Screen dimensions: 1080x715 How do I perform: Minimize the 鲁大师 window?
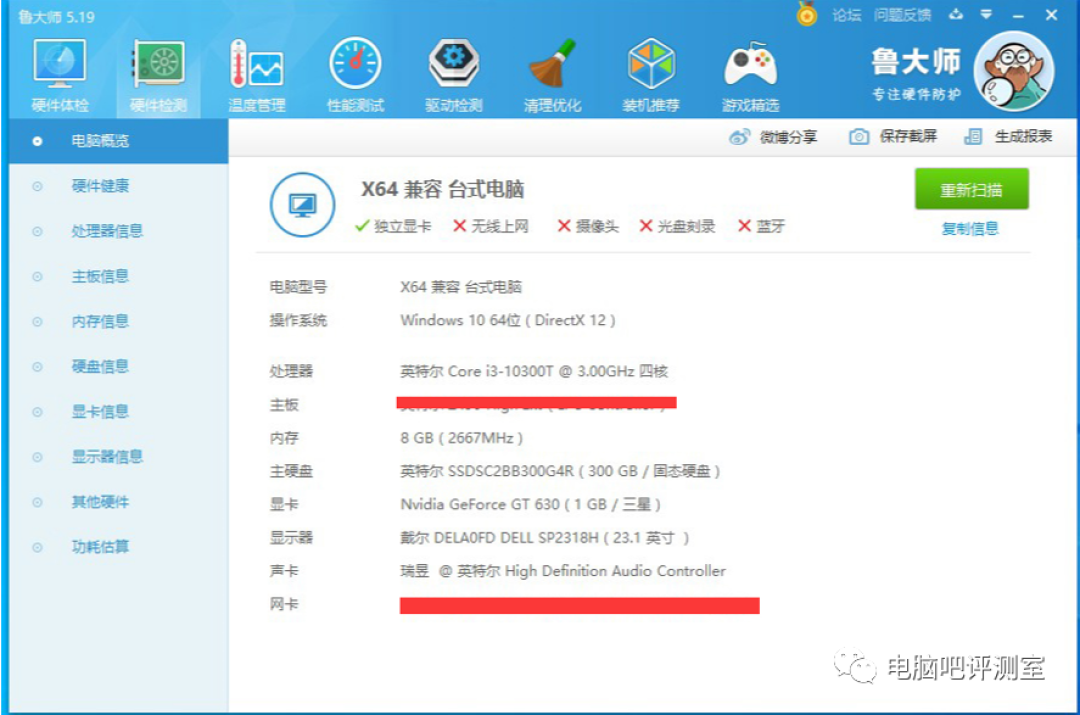1019,15
